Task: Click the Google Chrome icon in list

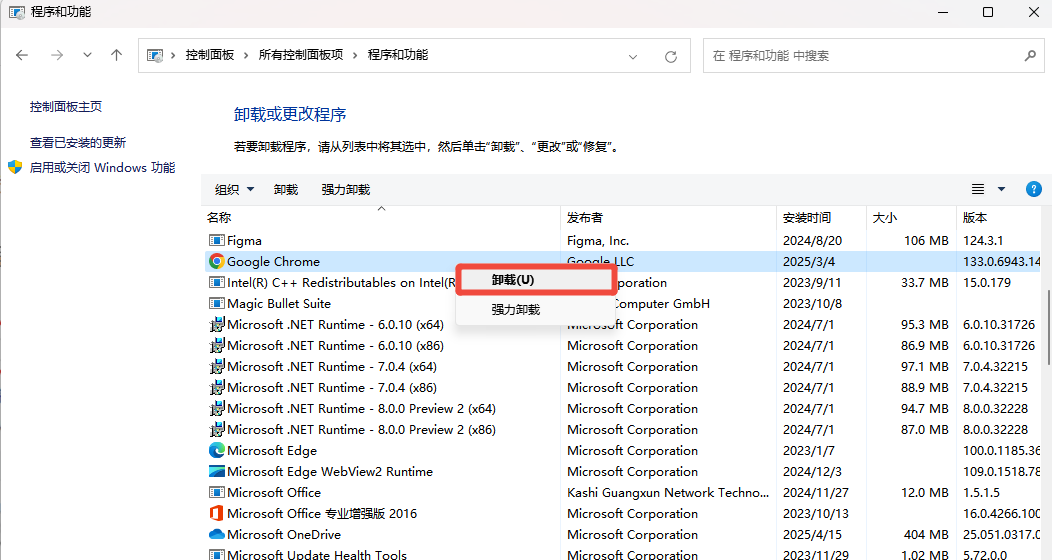Action: click(216, 262)
